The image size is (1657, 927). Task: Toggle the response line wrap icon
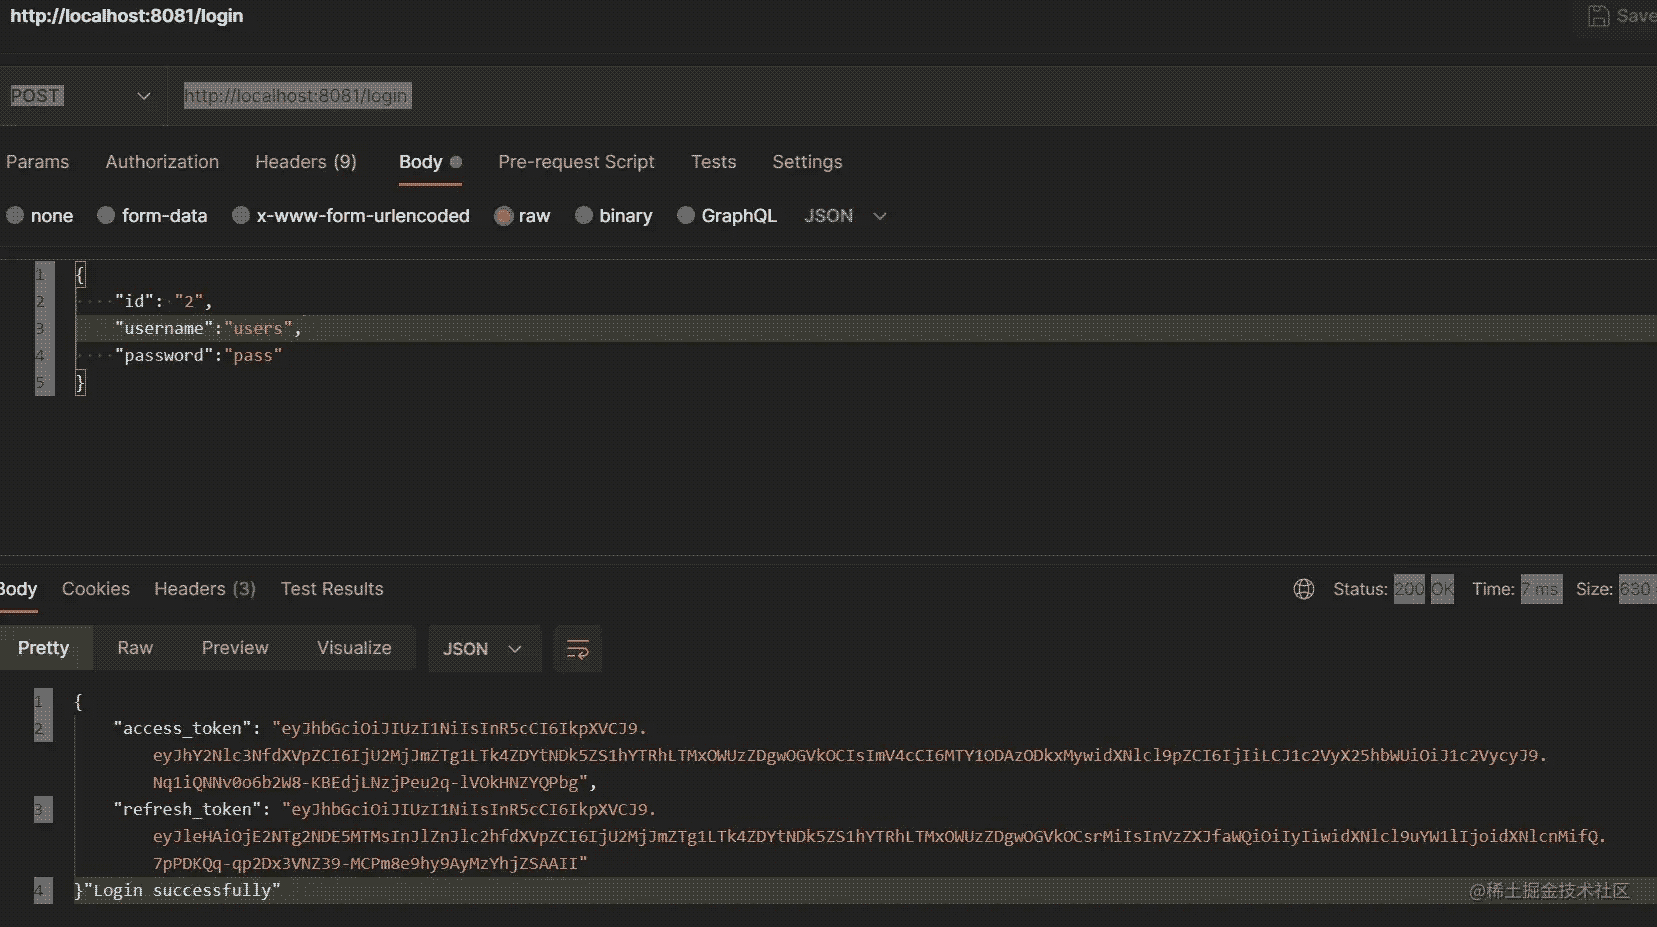click(x=577, y=649)
